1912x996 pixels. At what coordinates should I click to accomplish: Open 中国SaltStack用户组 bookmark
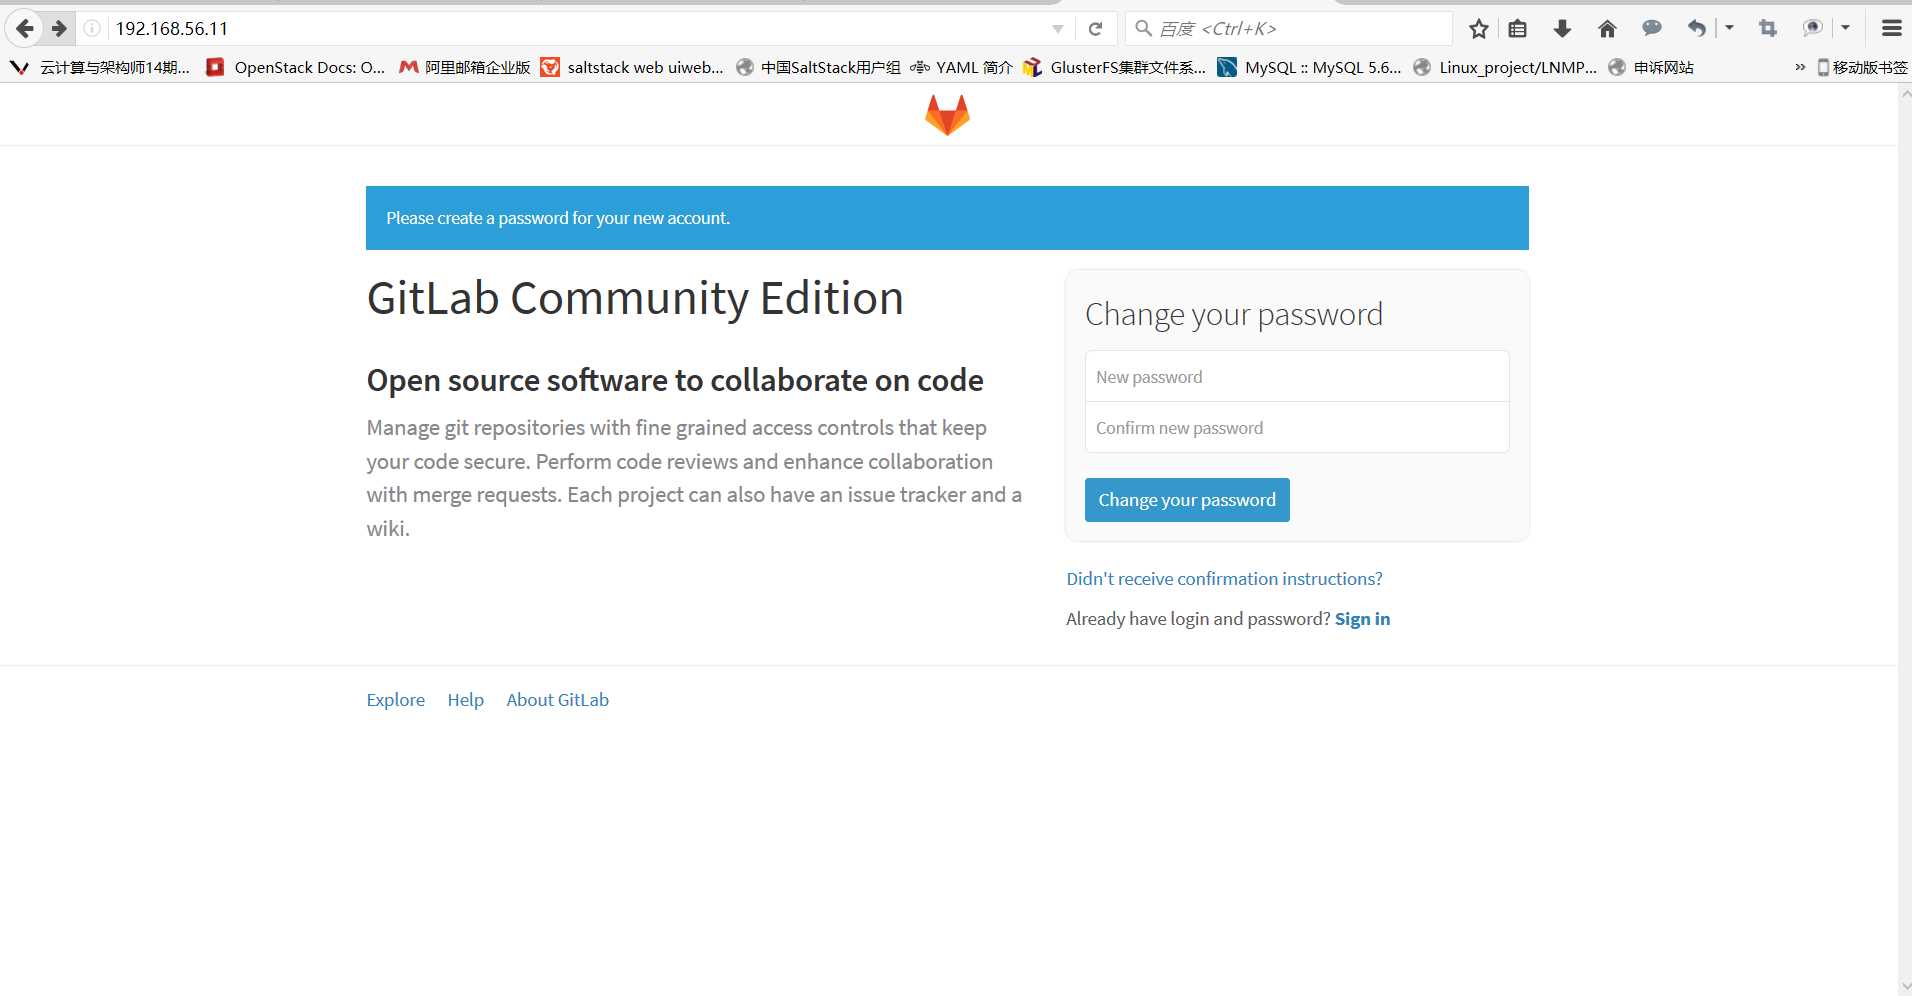[818, 67]
